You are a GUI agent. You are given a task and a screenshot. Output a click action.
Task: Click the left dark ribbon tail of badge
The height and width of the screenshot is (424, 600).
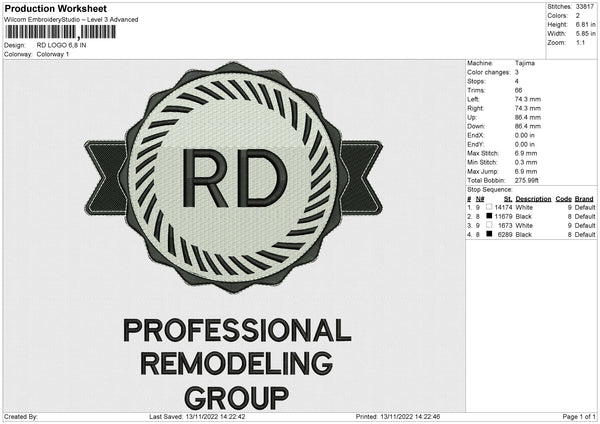[106, 178]
